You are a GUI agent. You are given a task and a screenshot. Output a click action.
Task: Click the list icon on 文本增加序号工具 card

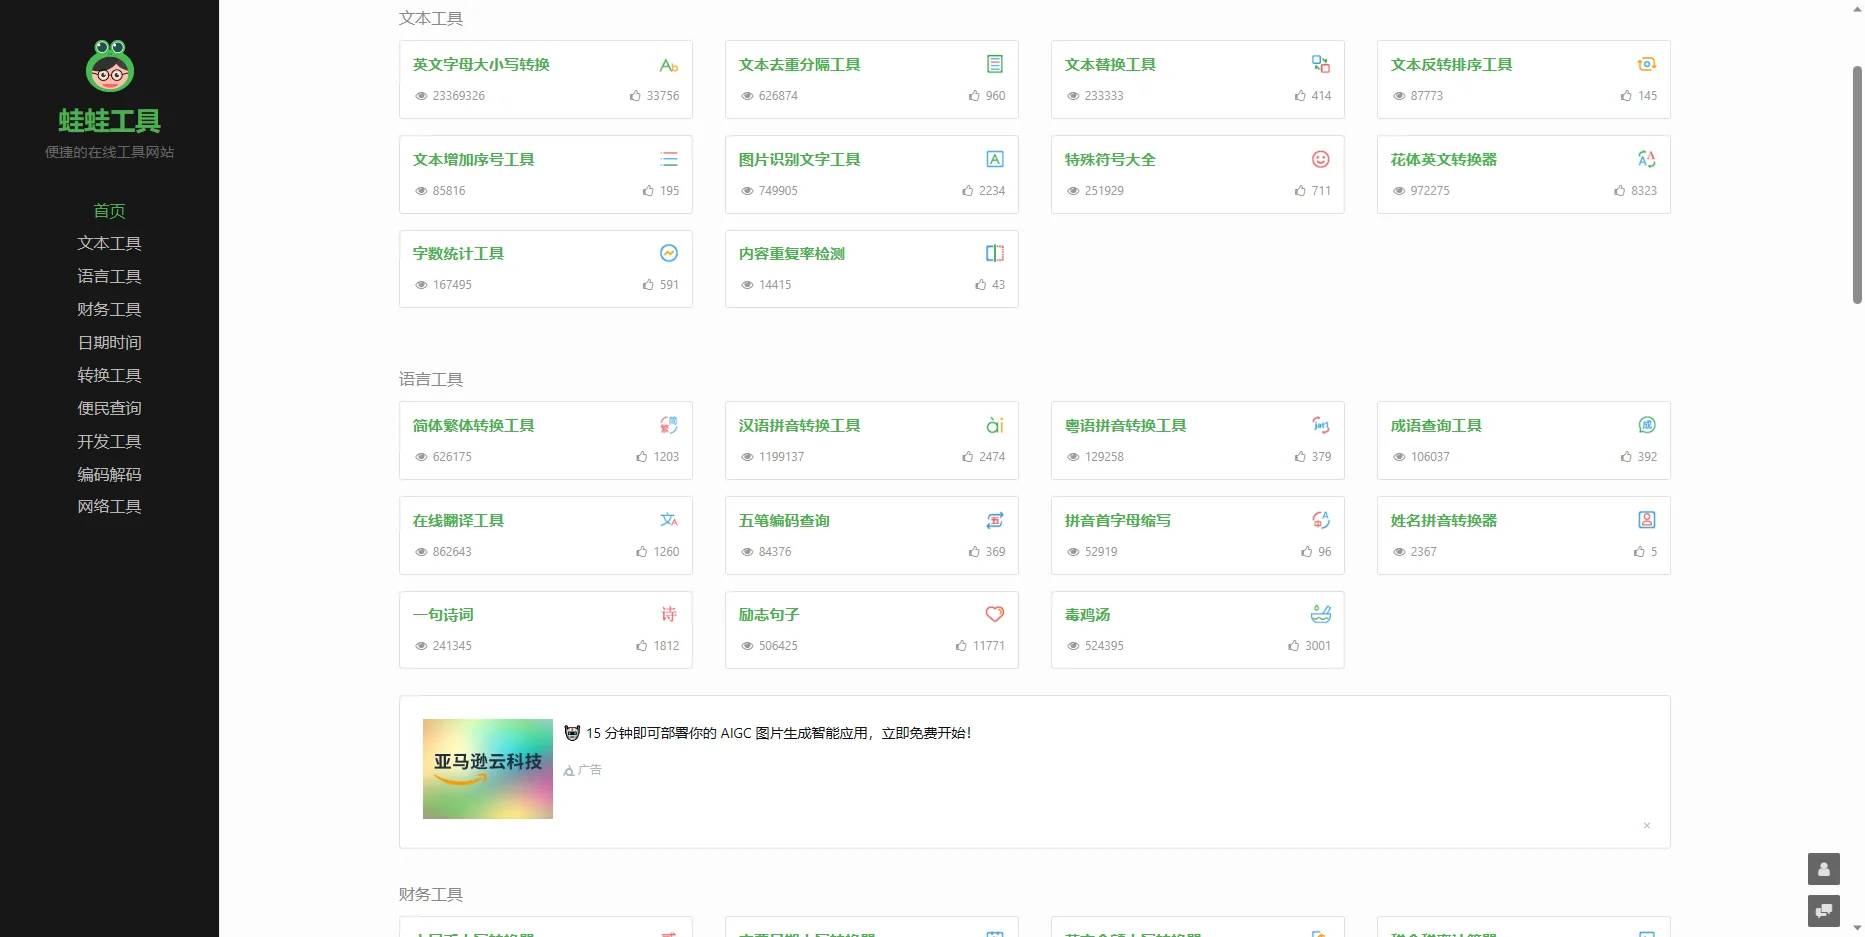[x=669, y=159]
